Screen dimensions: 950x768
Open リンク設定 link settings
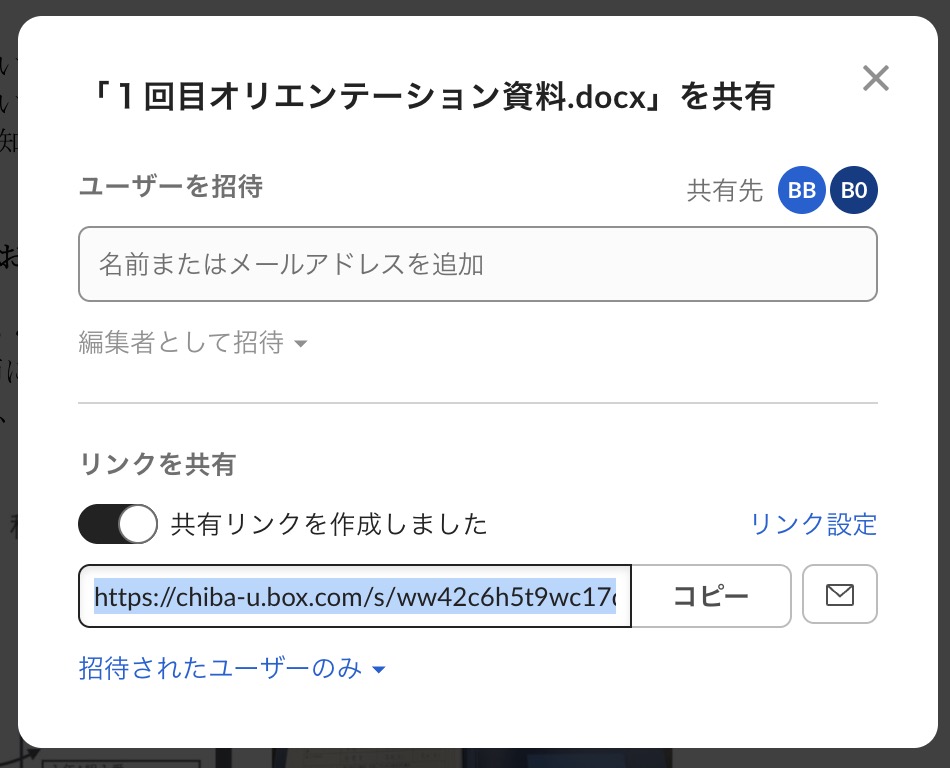point(812,523)
